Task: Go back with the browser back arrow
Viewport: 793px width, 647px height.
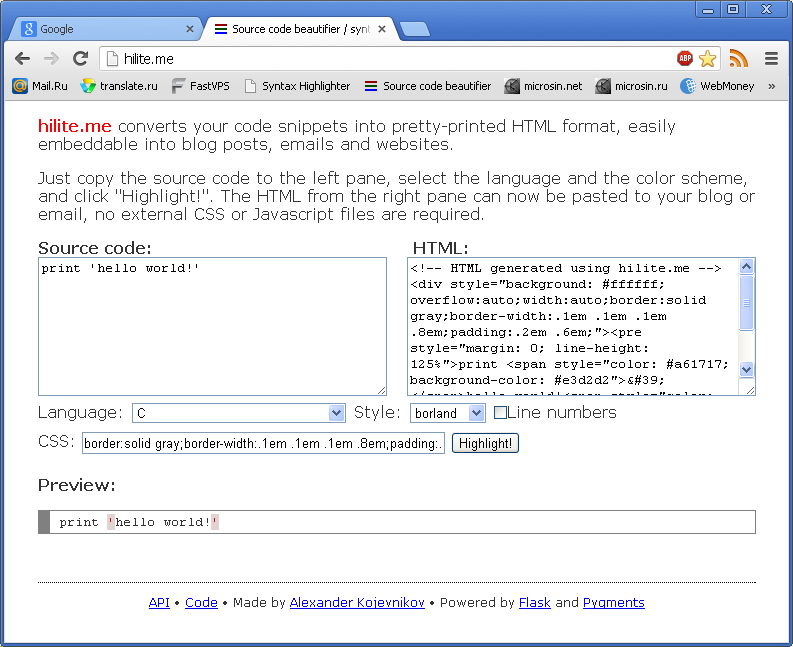Action: pyautogui.click(x=22, y=59)
